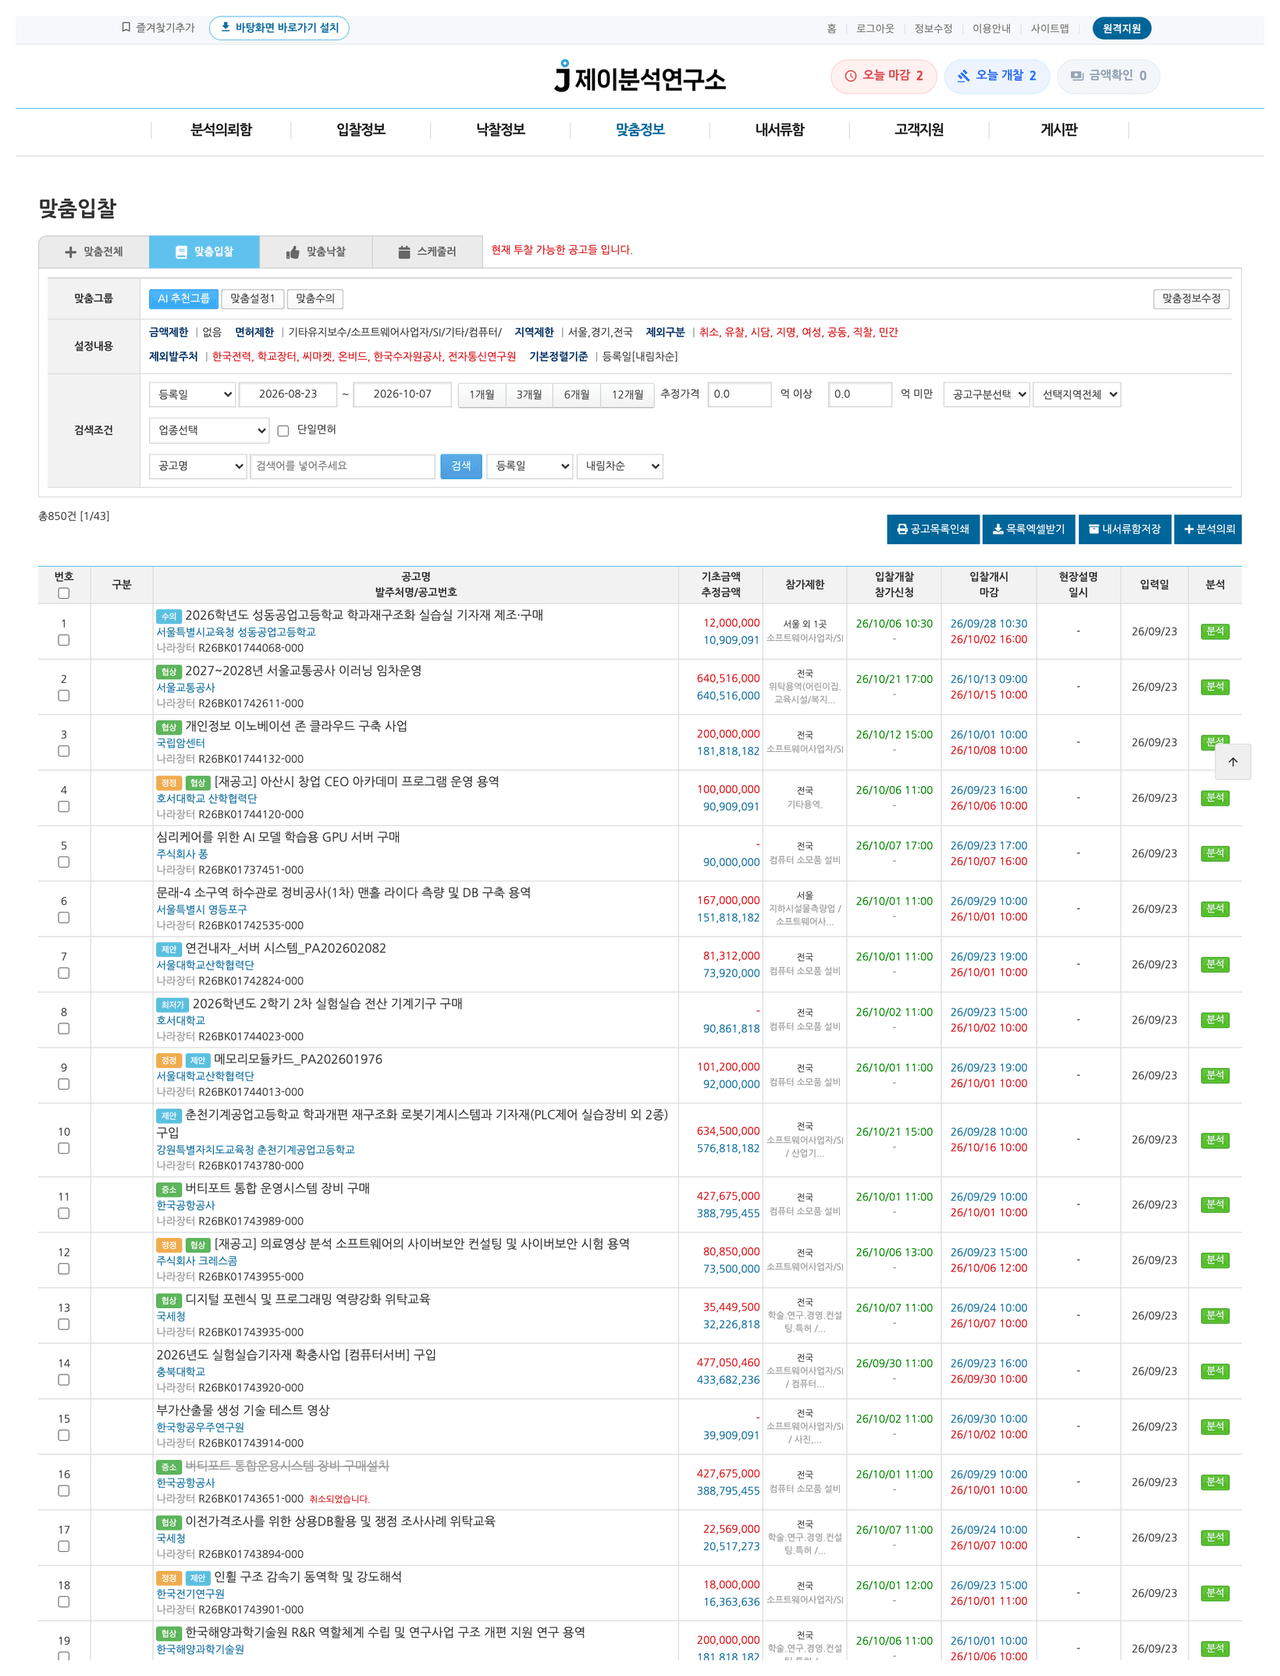Click green 분석 badge for row 2

click(1215, 687)
